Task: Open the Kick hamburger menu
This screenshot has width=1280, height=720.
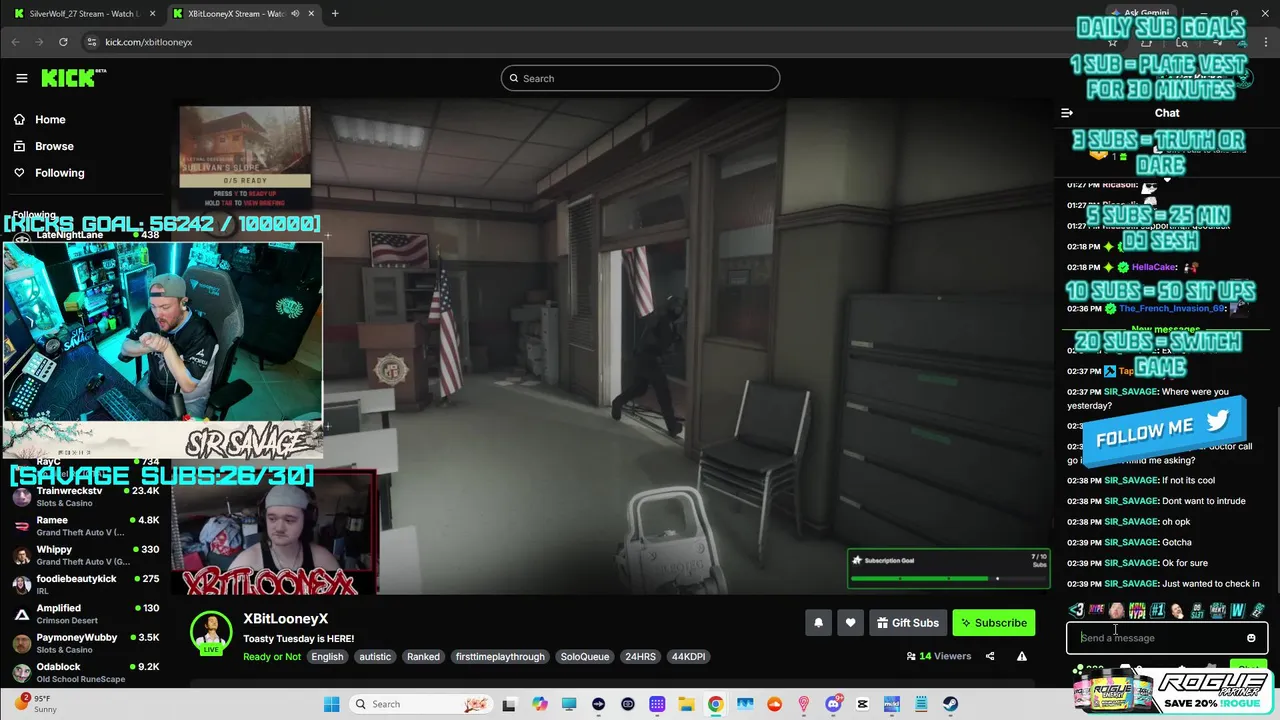Action: coord(22,78)
